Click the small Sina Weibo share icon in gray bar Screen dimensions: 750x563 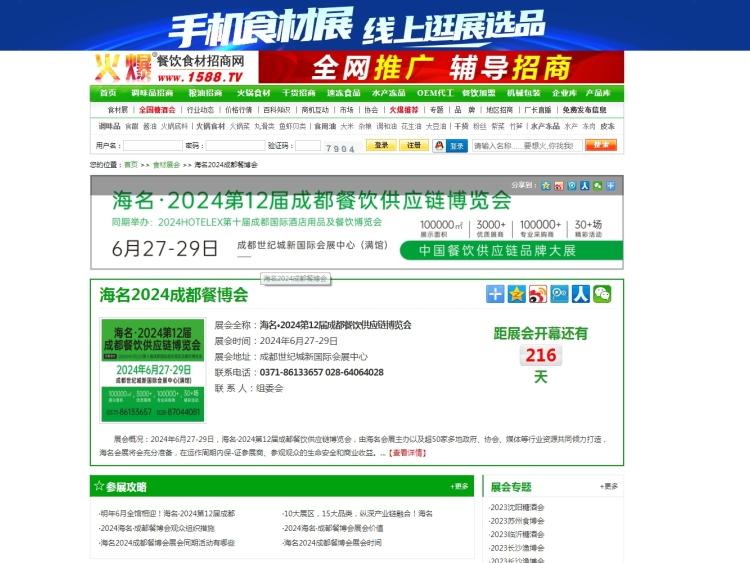(559, 186)
